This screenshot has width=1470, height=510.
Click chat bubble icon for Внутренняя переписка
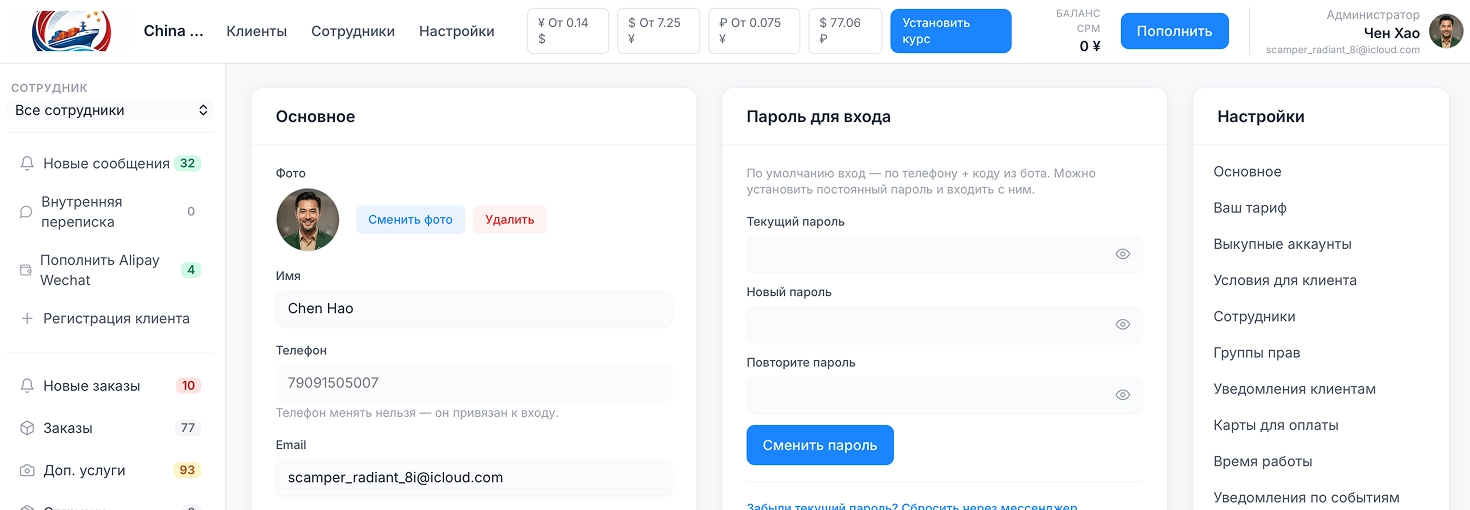(x=26, y=212)
